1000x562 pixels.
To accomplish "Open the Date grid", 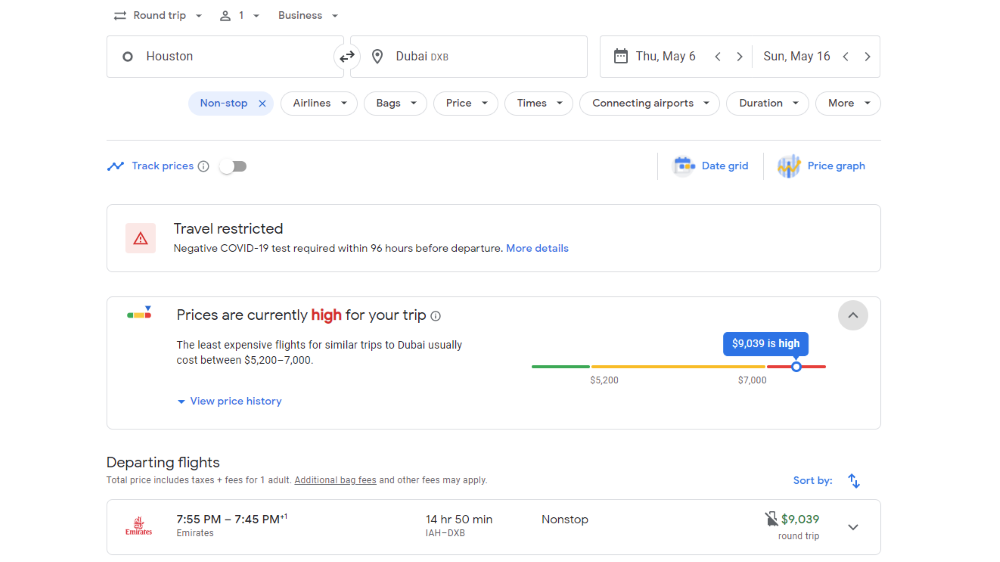I will click(x=710, y=166).
